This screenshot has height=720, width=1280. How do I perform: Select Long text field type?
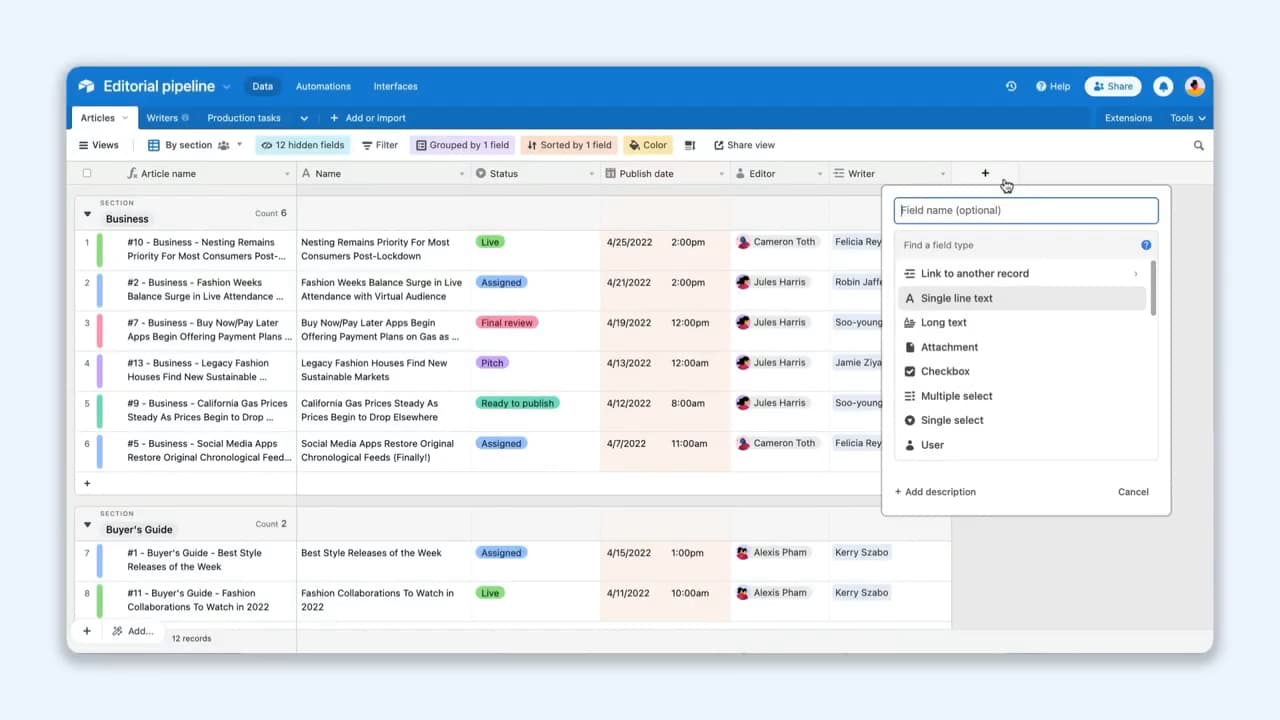point(1020,322)
